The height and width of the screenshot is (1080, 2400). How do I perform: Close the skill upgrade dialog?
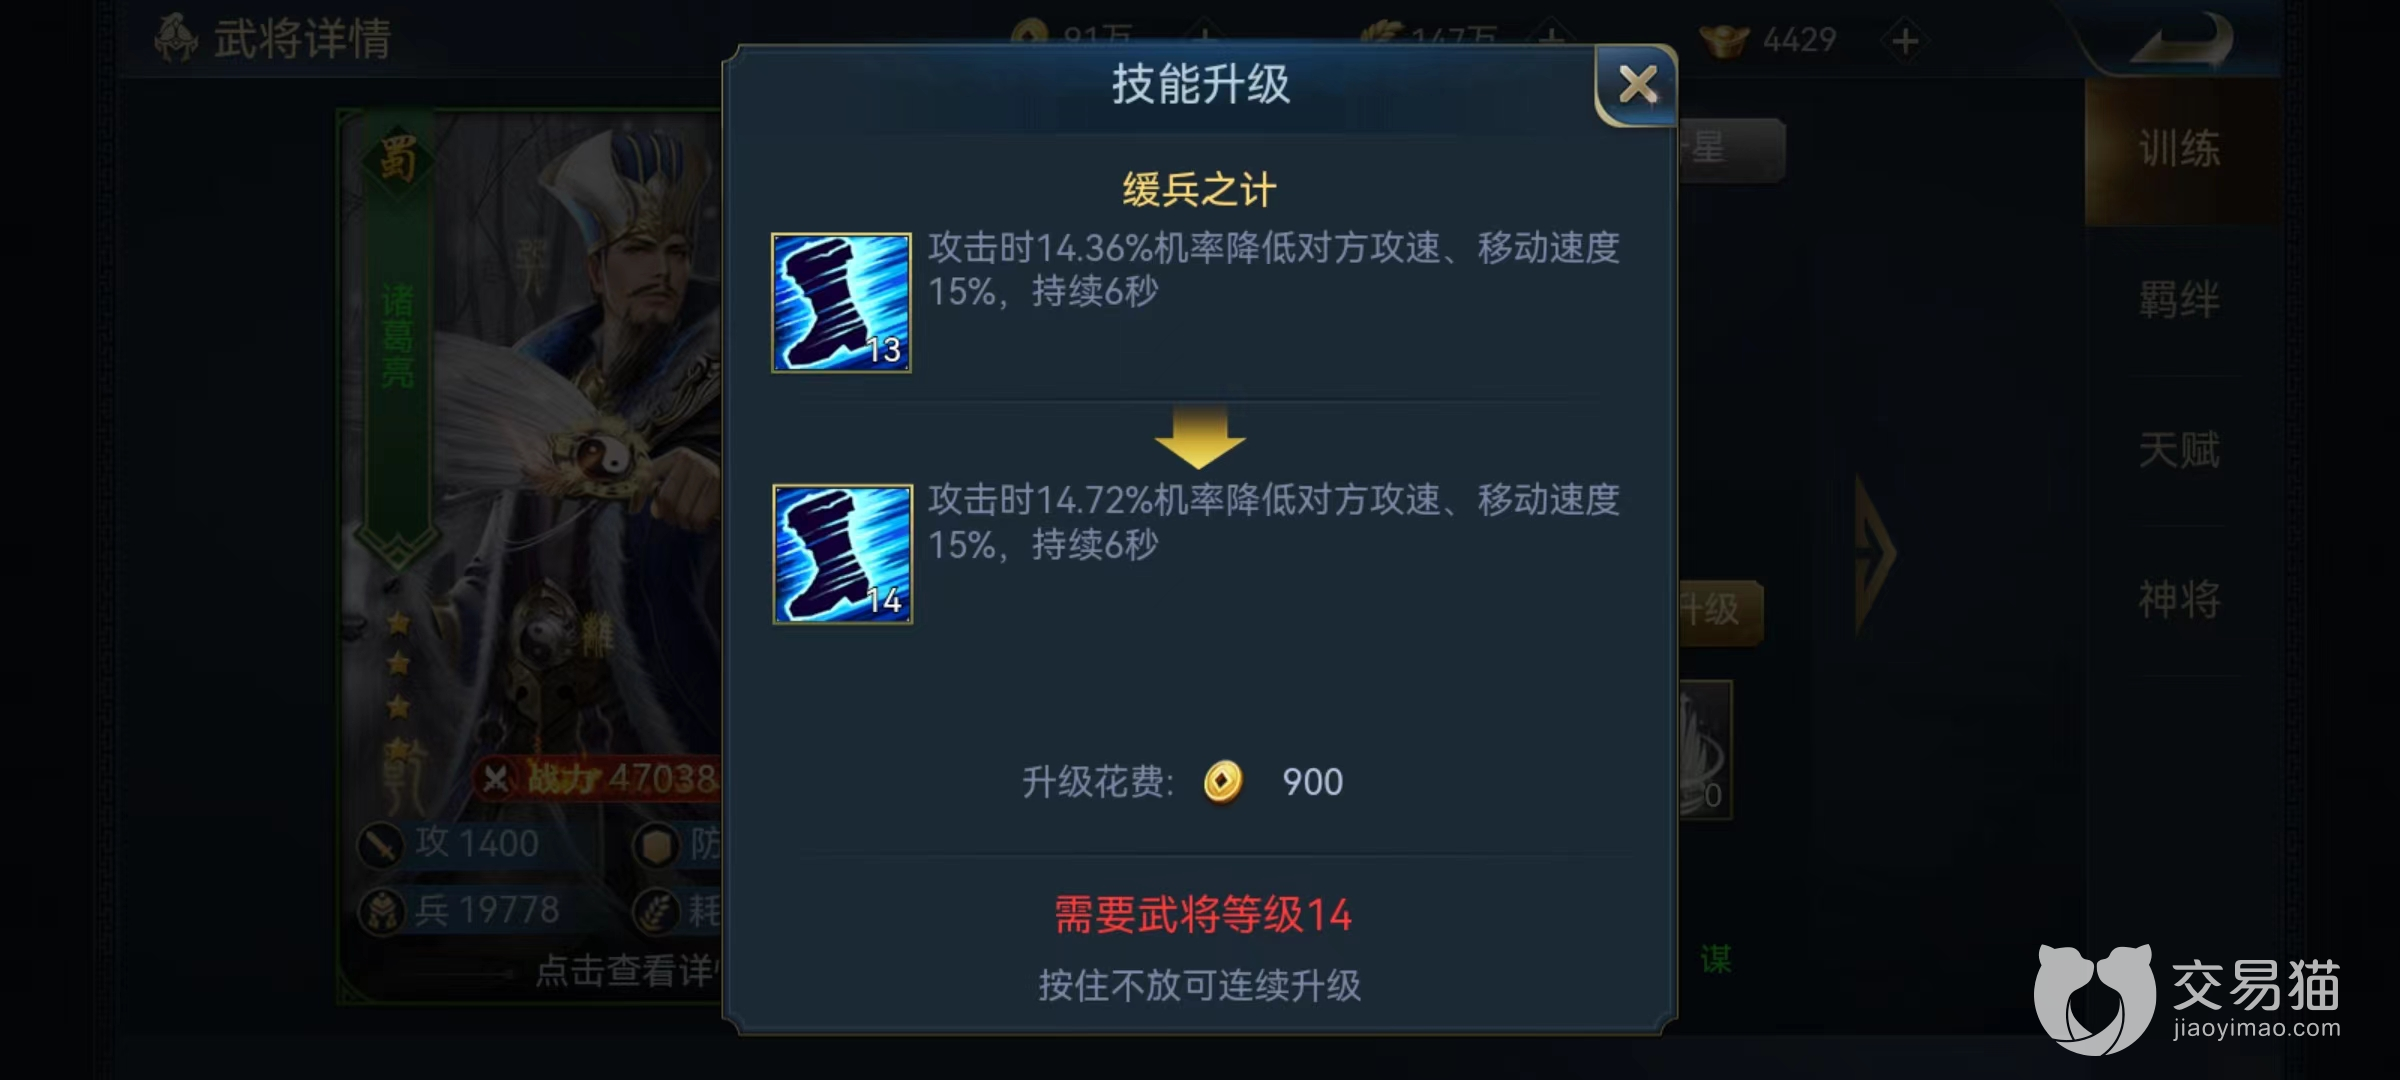click(1637, 85)
